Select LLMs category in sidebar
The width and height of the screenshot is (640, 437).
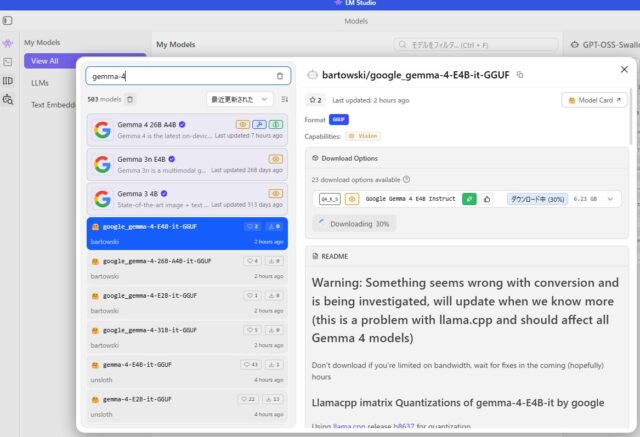[x=40, y=82]
